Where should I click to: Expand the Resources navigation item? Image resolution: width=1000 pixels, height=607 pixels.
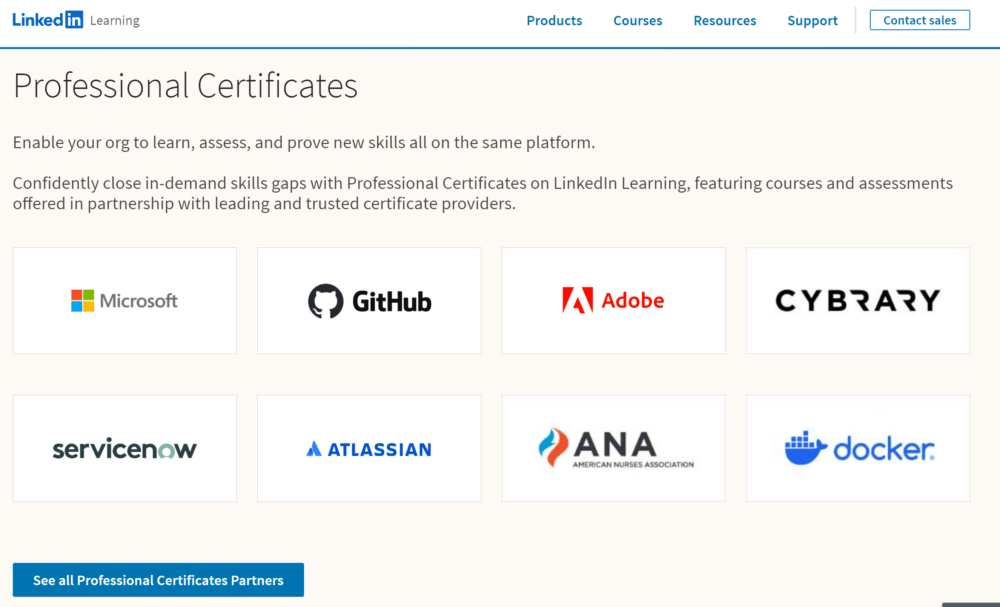pyautogui.click(x=724, y=21)
